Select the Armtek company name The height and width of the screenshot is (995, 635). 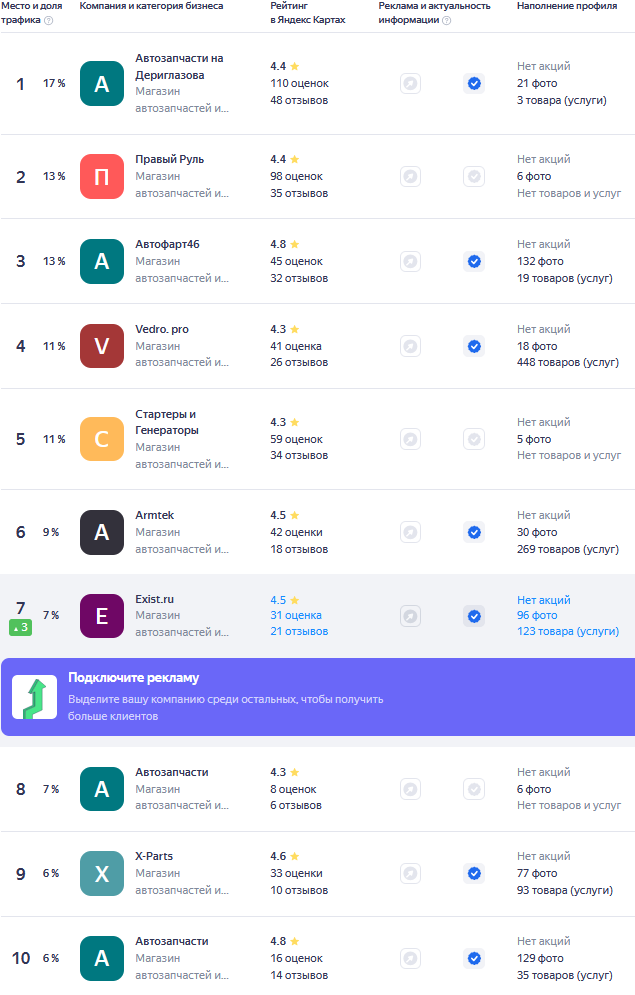(x=154, y=516)
